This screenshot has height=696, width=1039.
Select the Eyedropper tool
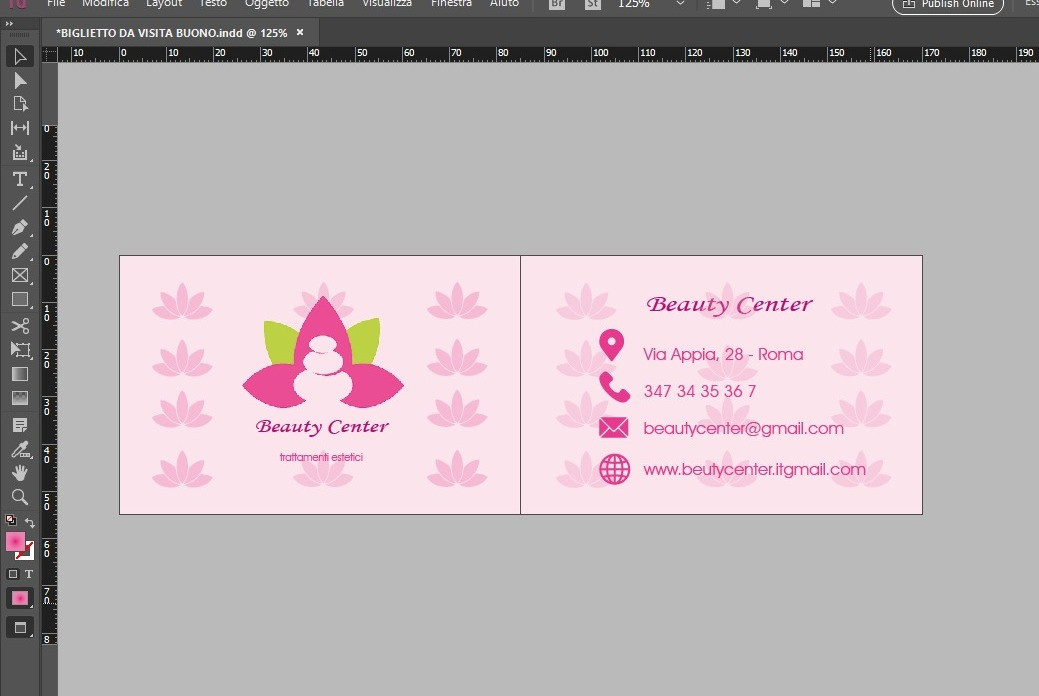[20, 449]
